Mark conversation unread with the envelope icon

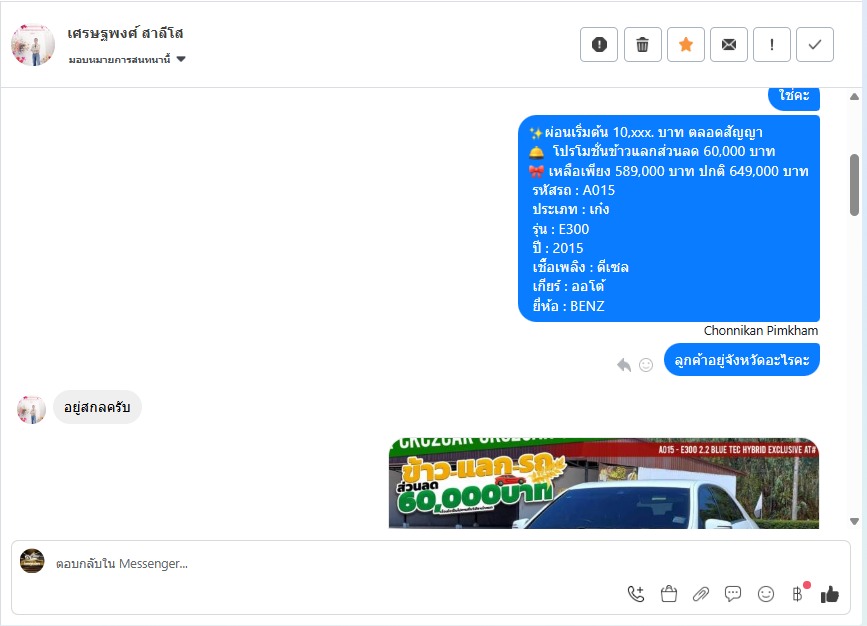pos(729,44)
